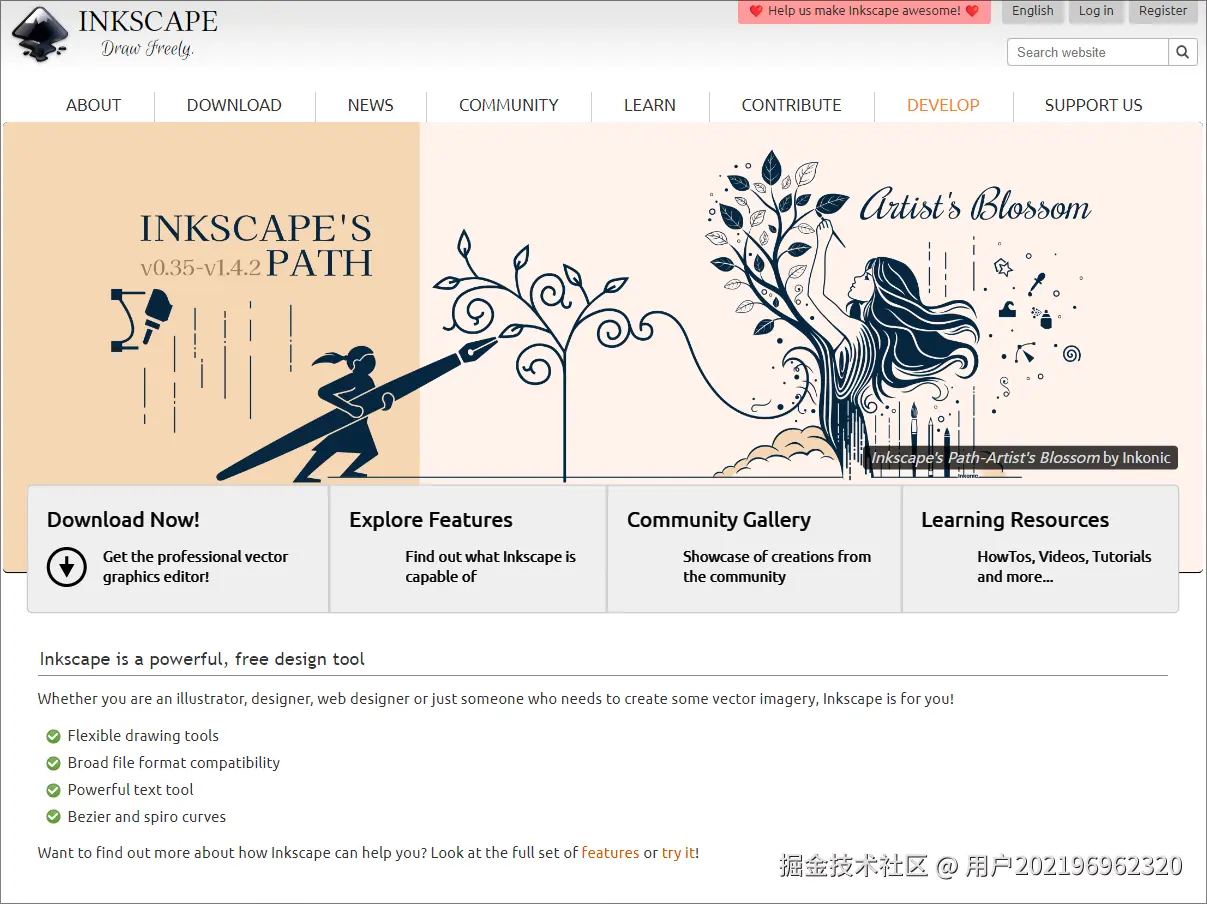
Task: Click the try it link
Action: pyautogui.click(x=678, y=853)
